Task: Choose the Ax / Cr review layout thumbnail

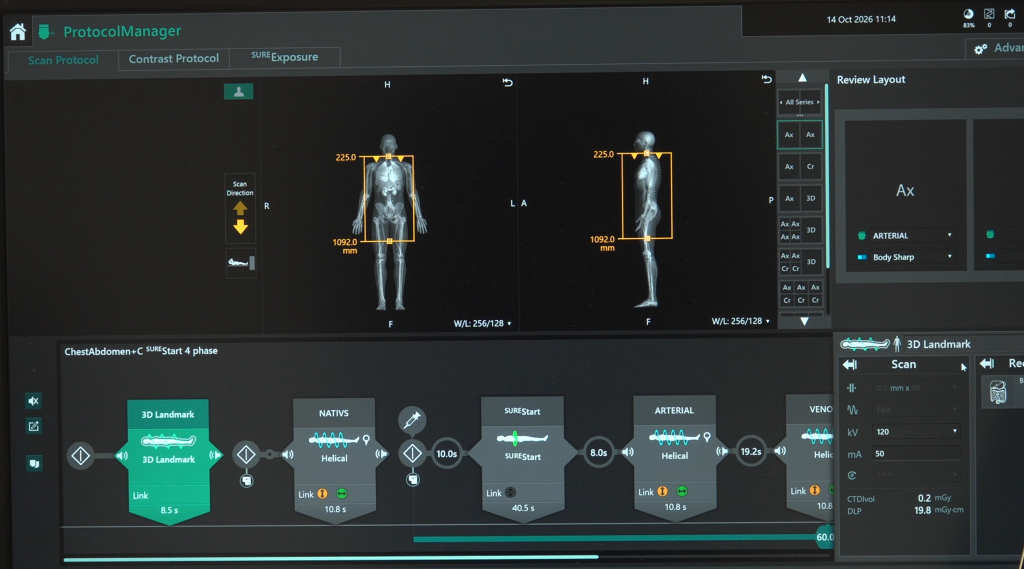Action: coord(799,167)
